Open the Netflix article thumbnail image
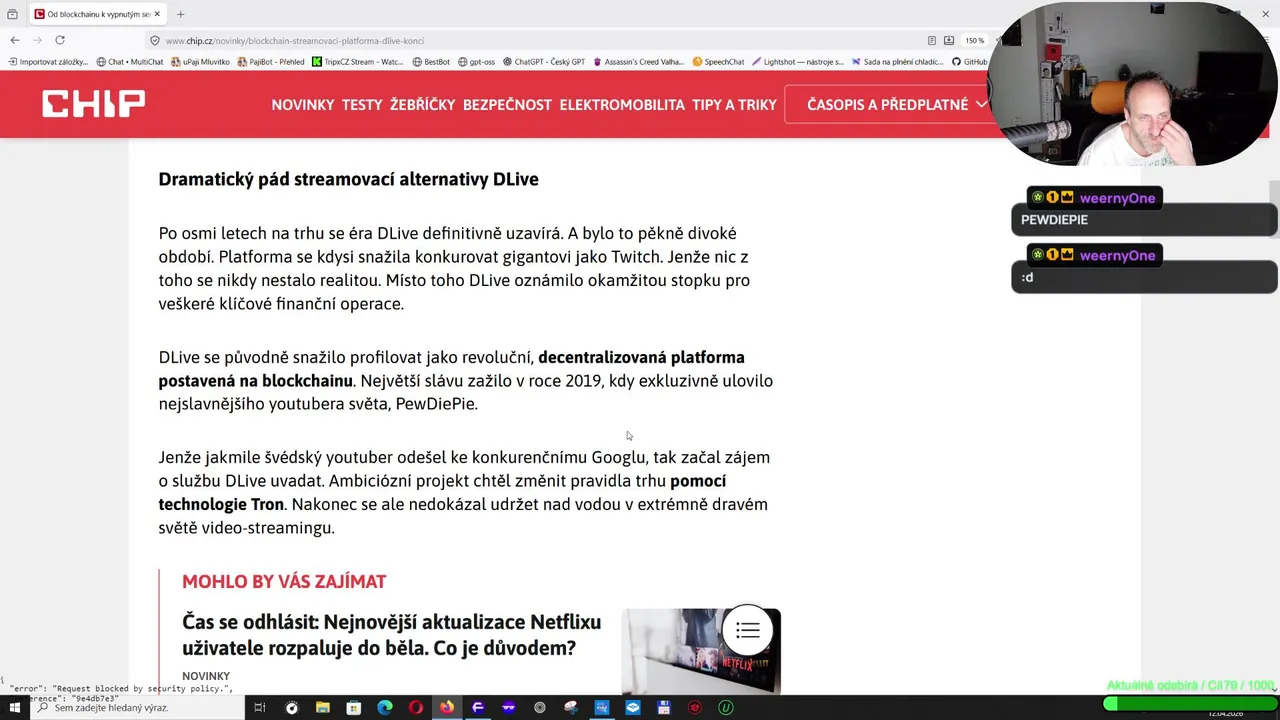The image size is (1280, 720). (x=701, y=651)
